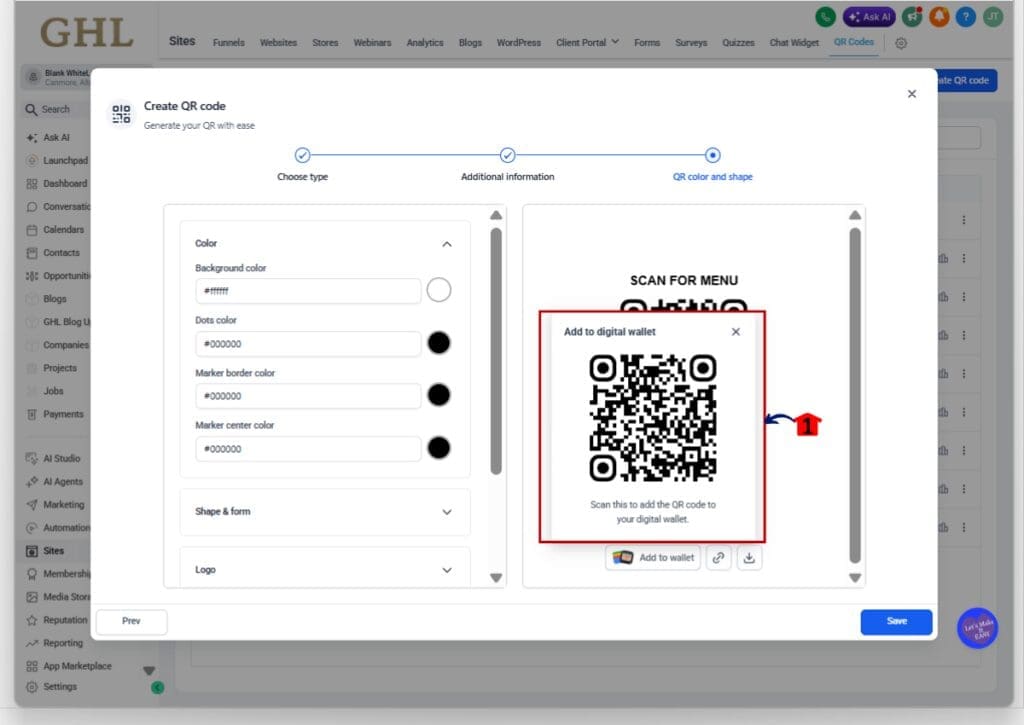Viewport: 1024px width, 725px height.
Task: Open Settings in the sidebar
Action: click(x=52, y=687)
